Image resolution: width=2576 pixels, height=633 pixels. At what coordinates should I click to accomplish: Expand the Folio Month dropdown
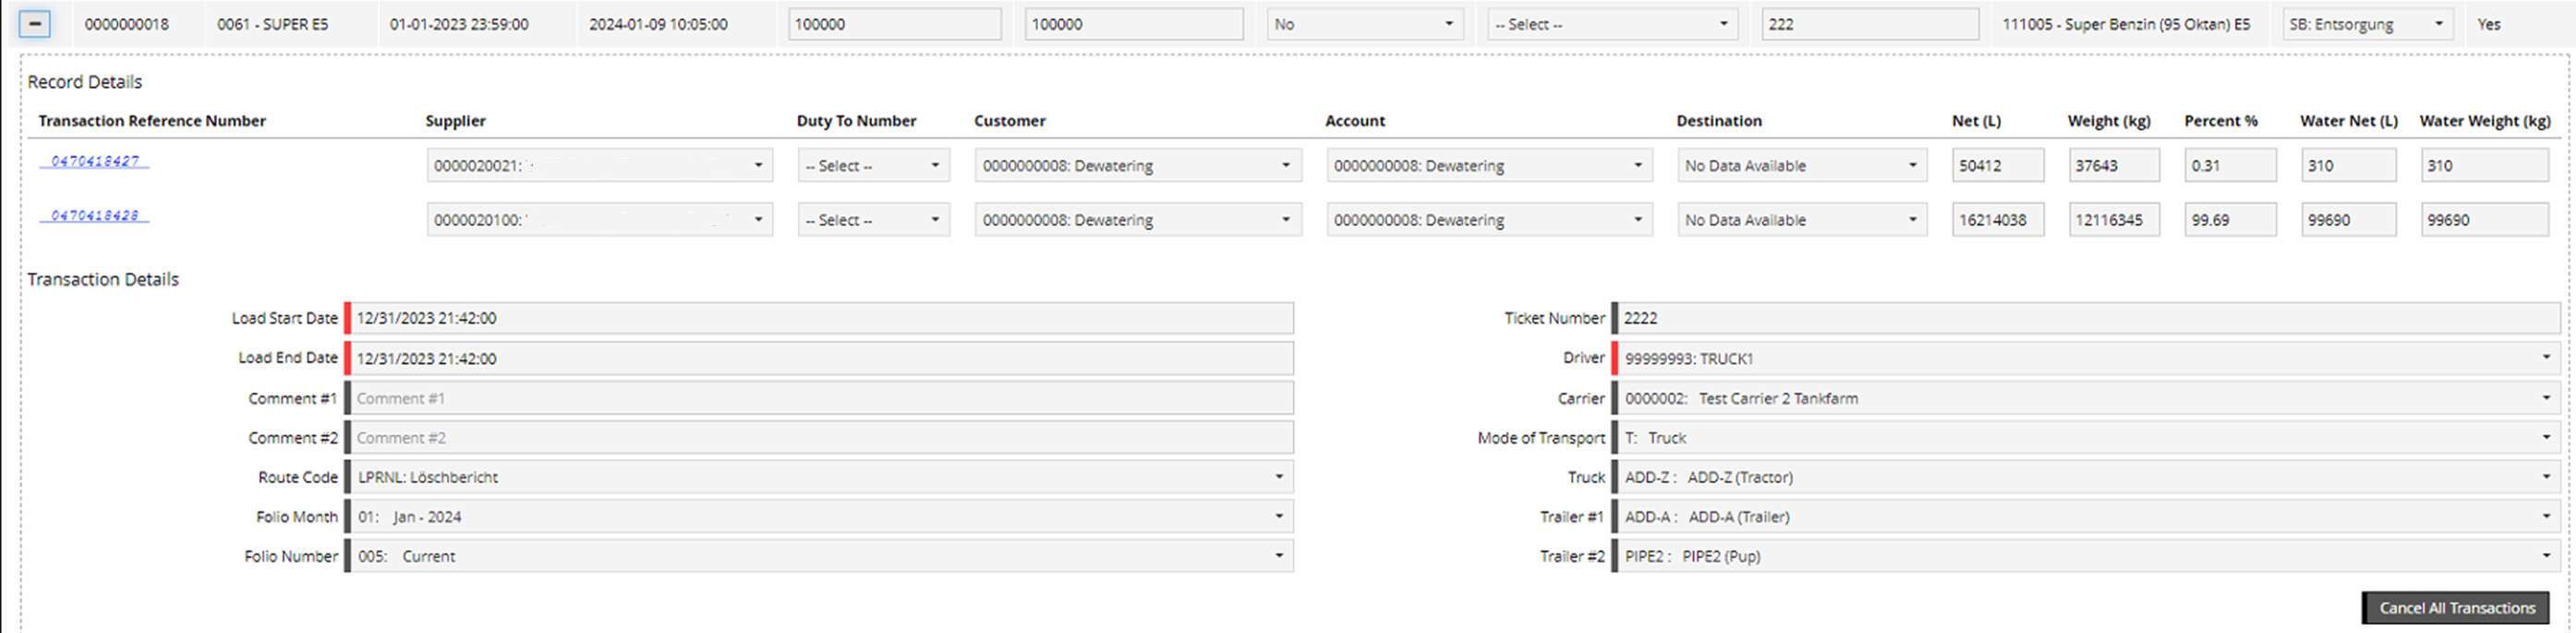pyautogui.click(x=819, y=517)
